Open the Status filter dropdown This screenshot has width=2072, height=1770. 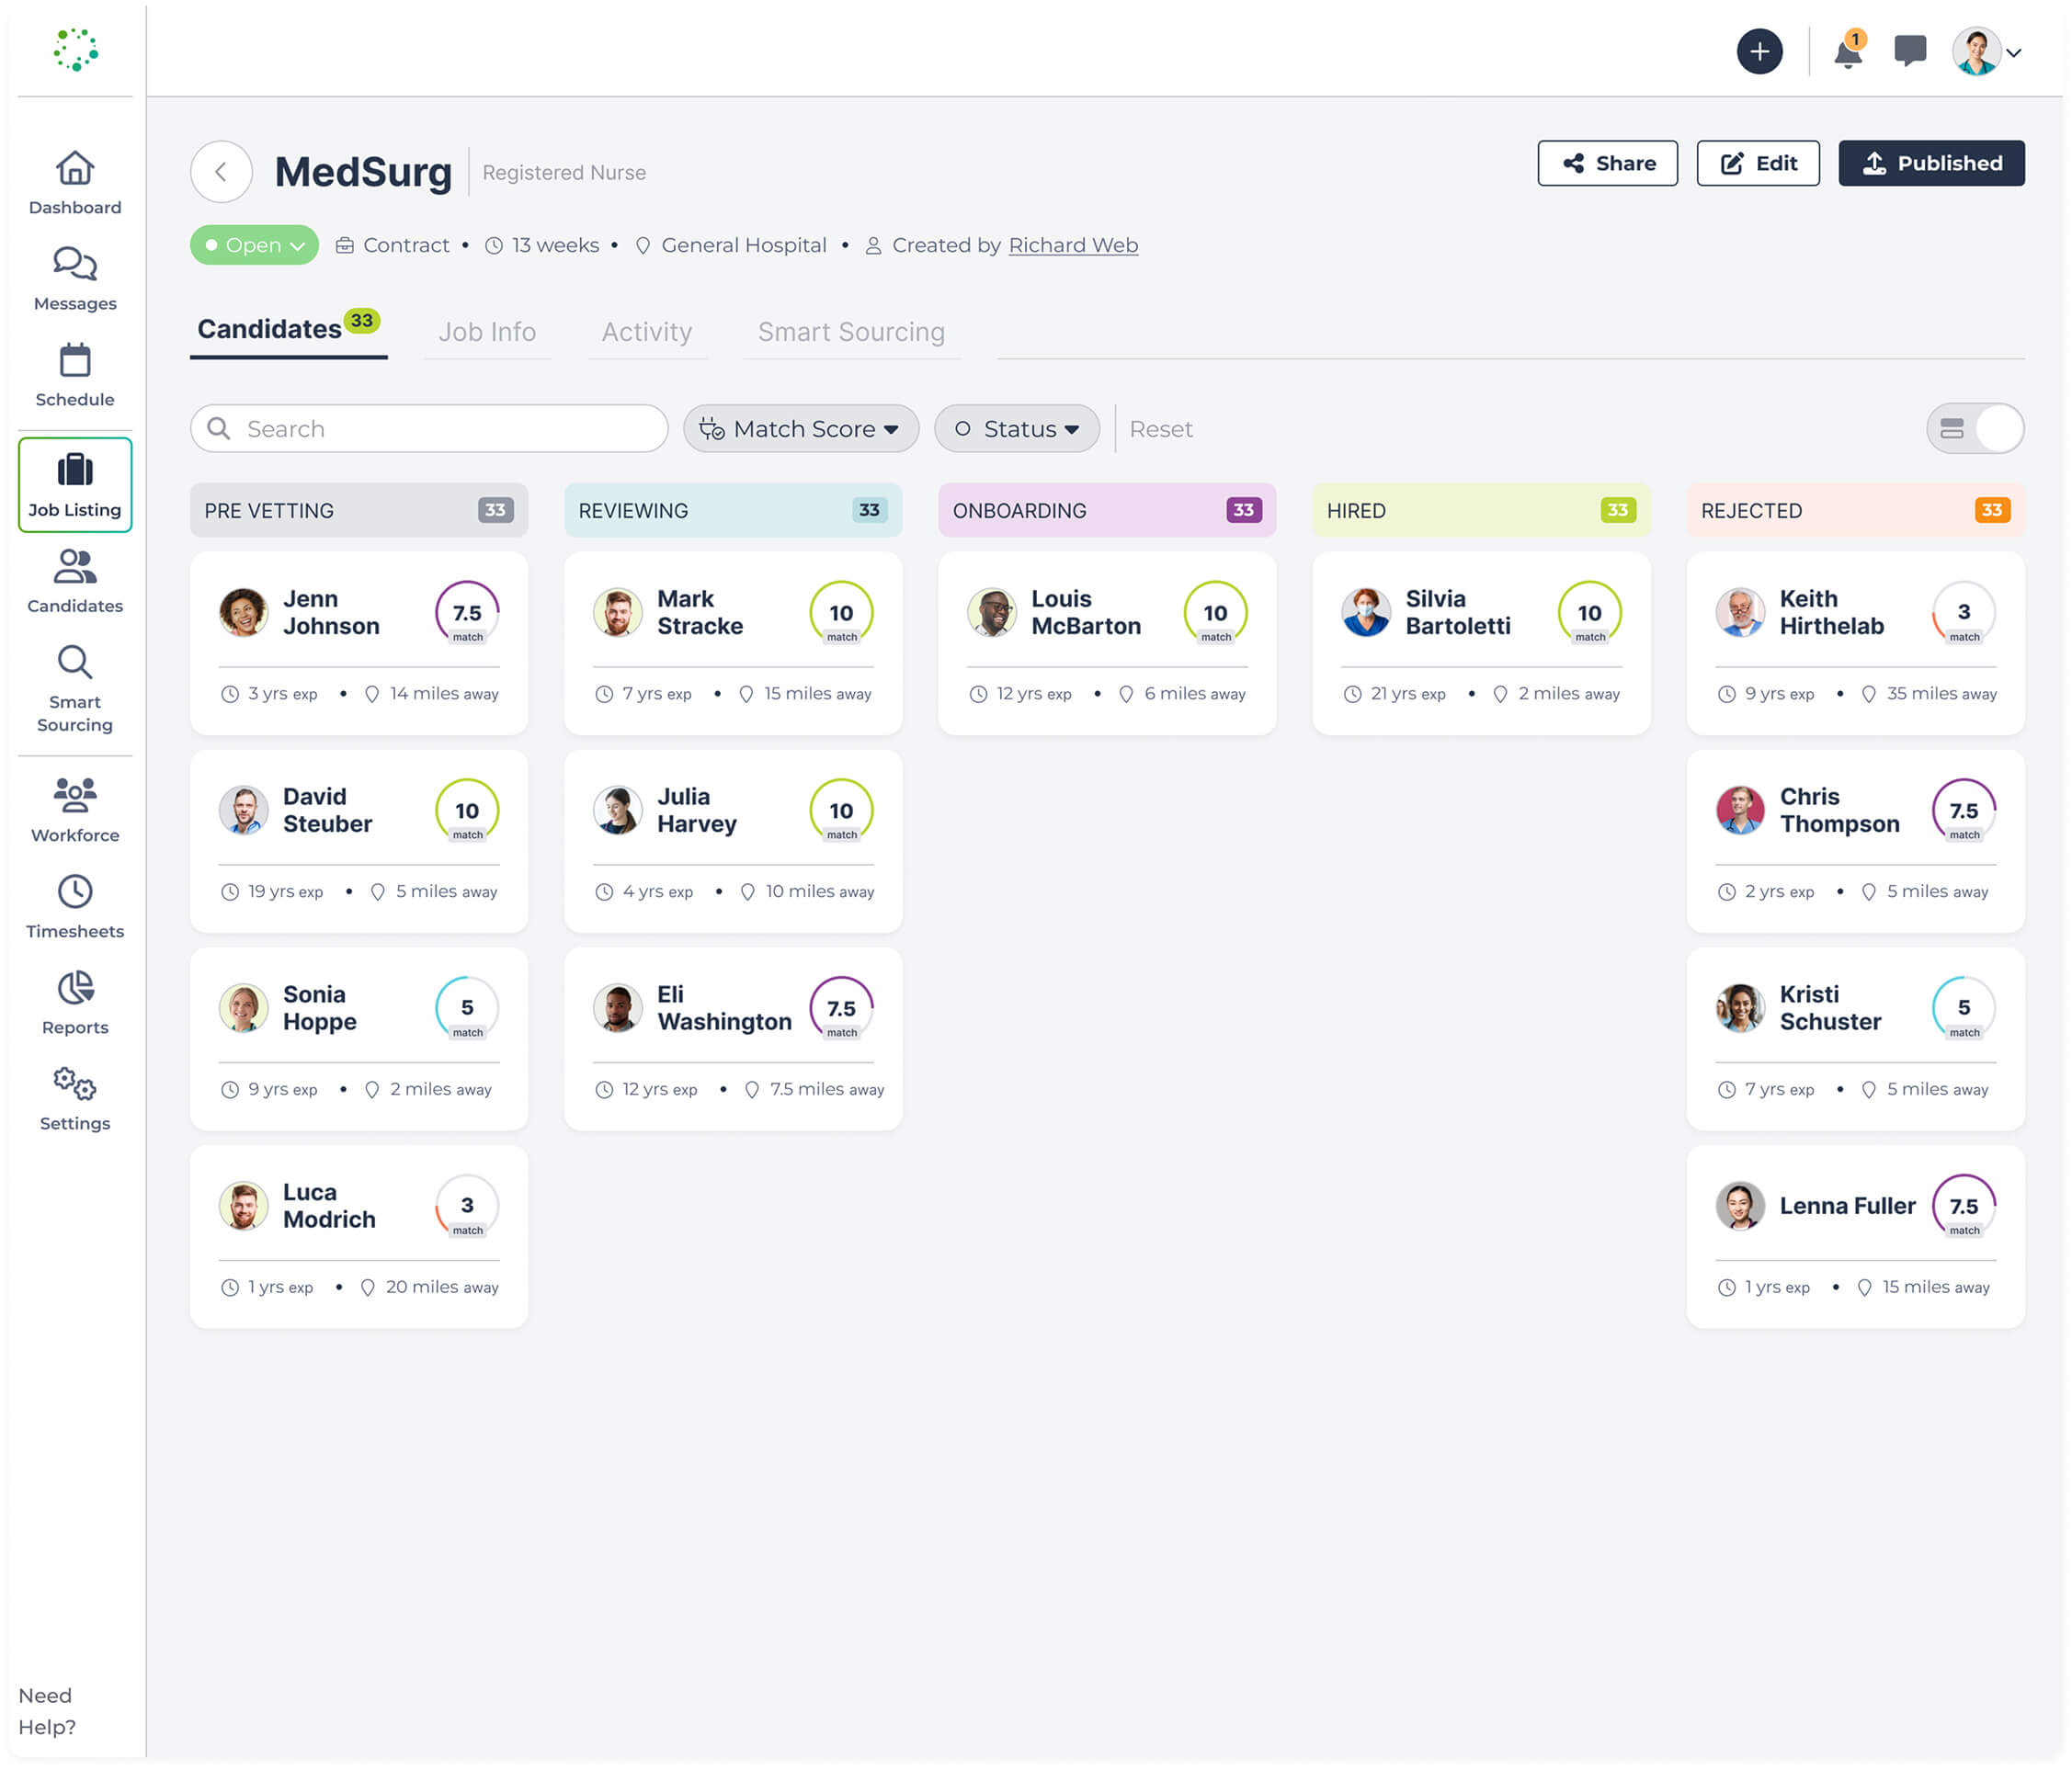click(x=1016, y=429)
